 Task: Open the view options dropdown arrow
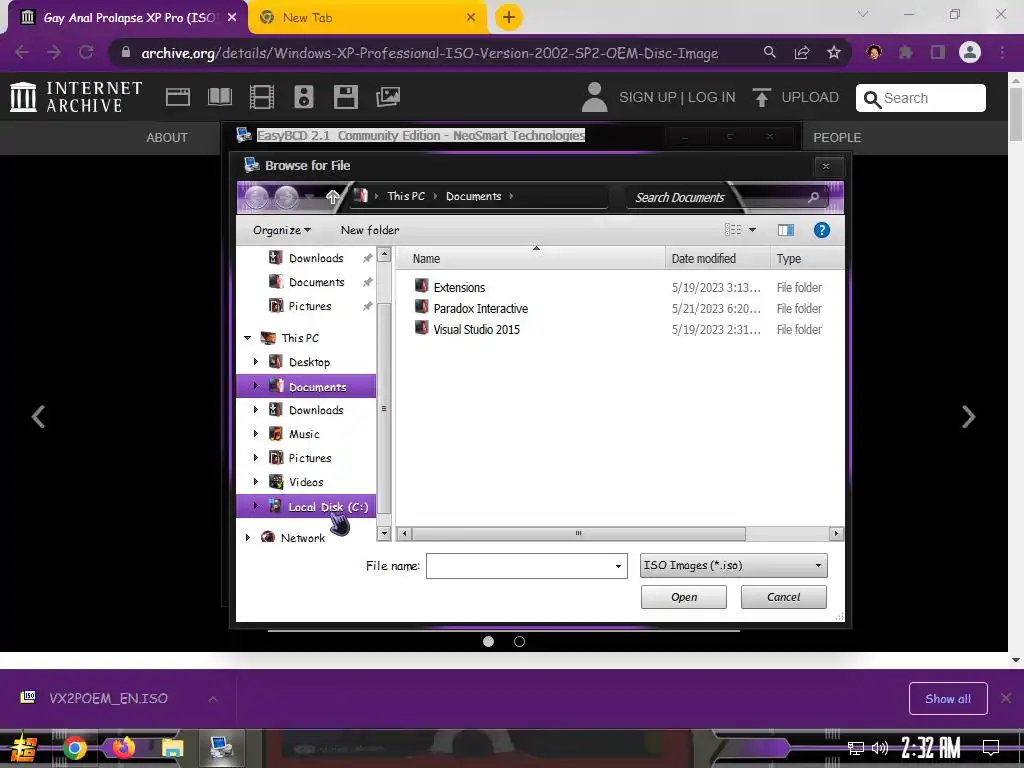pyautogui.click(x=752, y=230)
